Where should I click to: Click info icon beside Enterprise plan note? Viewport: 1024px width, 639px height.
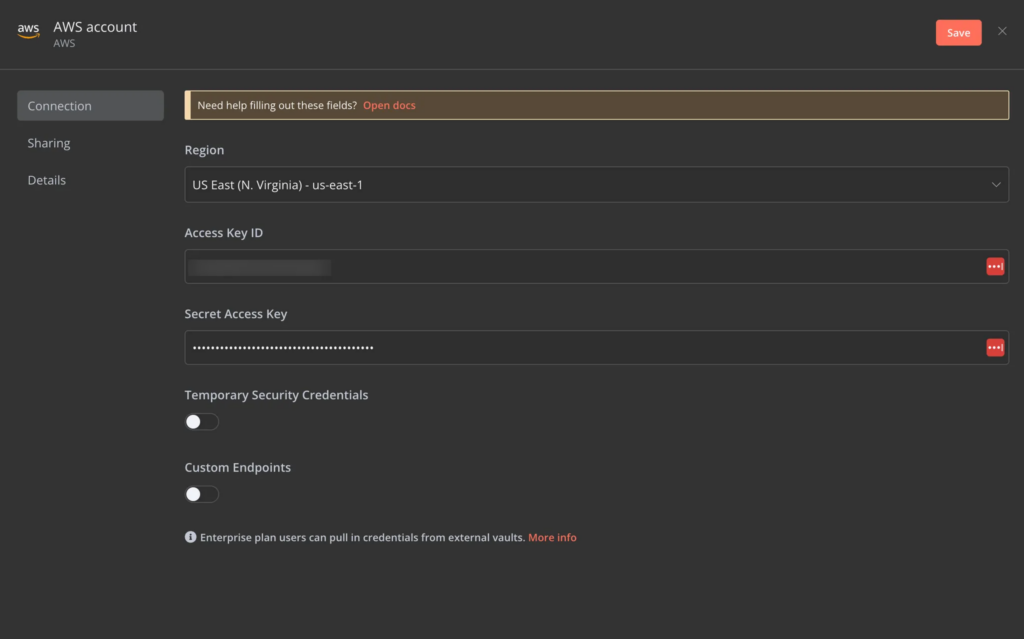point(191,537)
